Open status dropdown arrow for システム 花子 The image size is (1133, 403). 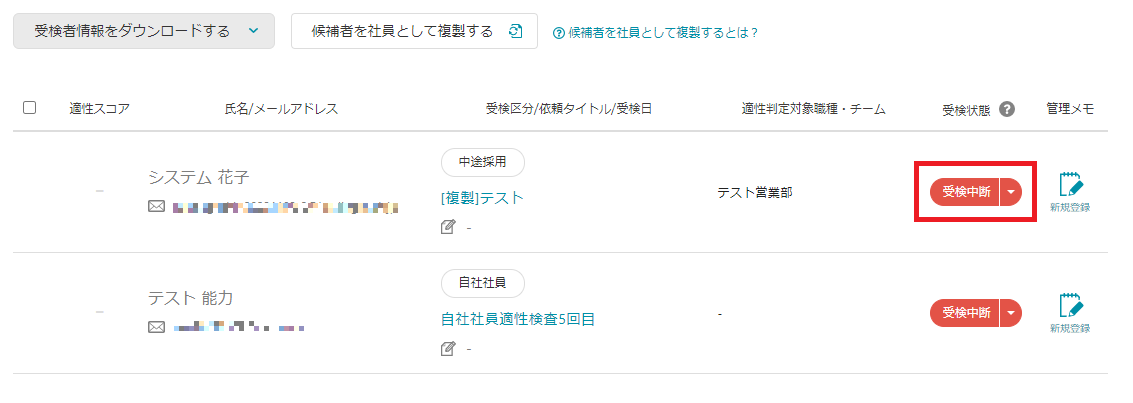tap(1011, 192)
